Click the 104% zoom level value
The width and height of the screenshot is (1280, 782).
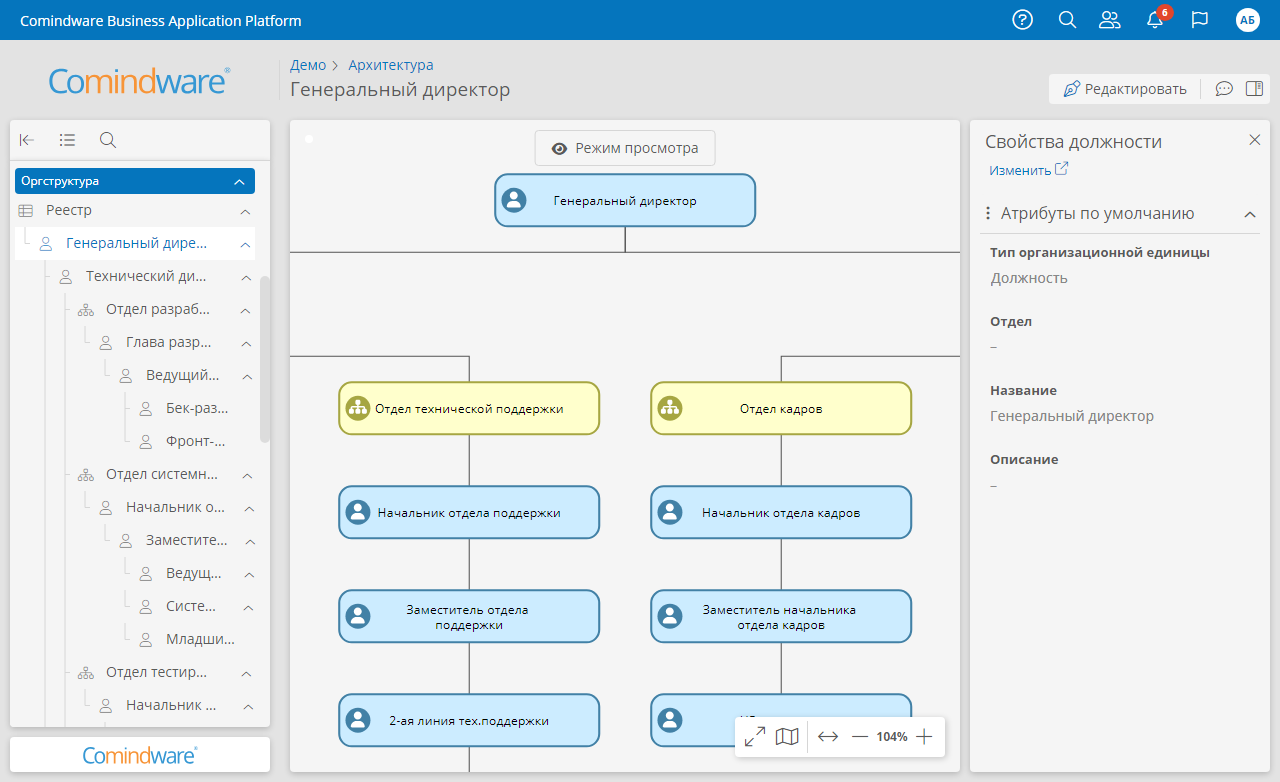pos(892,737)
